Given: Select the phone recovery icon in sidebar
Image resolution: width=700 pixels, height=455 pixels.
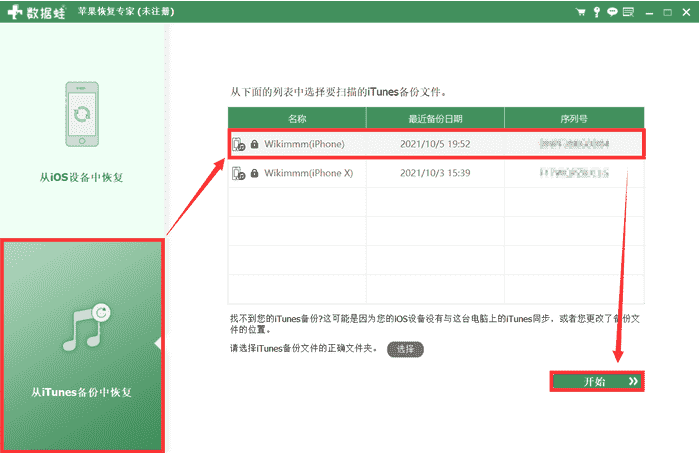Looking at the screenshot, I should click(82, 114).
